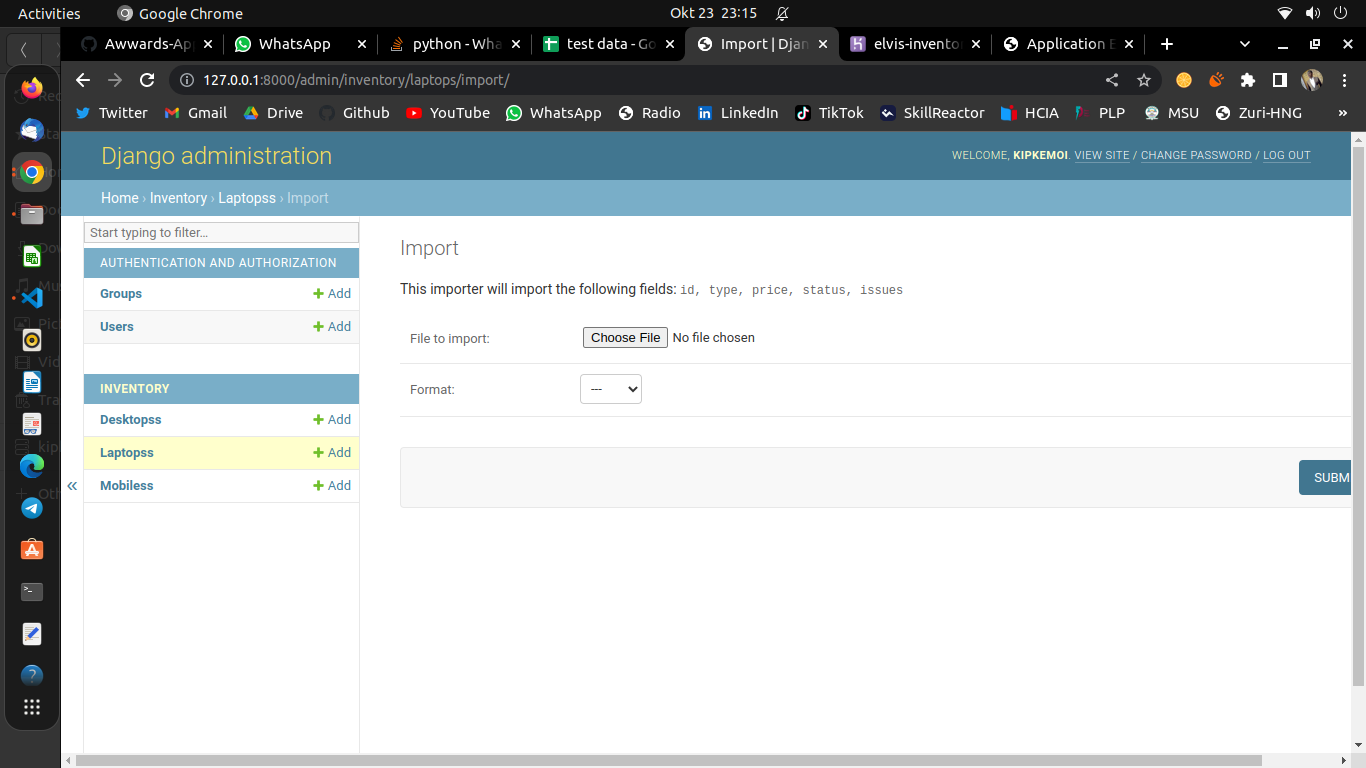Open the Chrome three-dot menu
Image resolution: width=1366 pixels, height=768 pixels.
pos(1344,80)
